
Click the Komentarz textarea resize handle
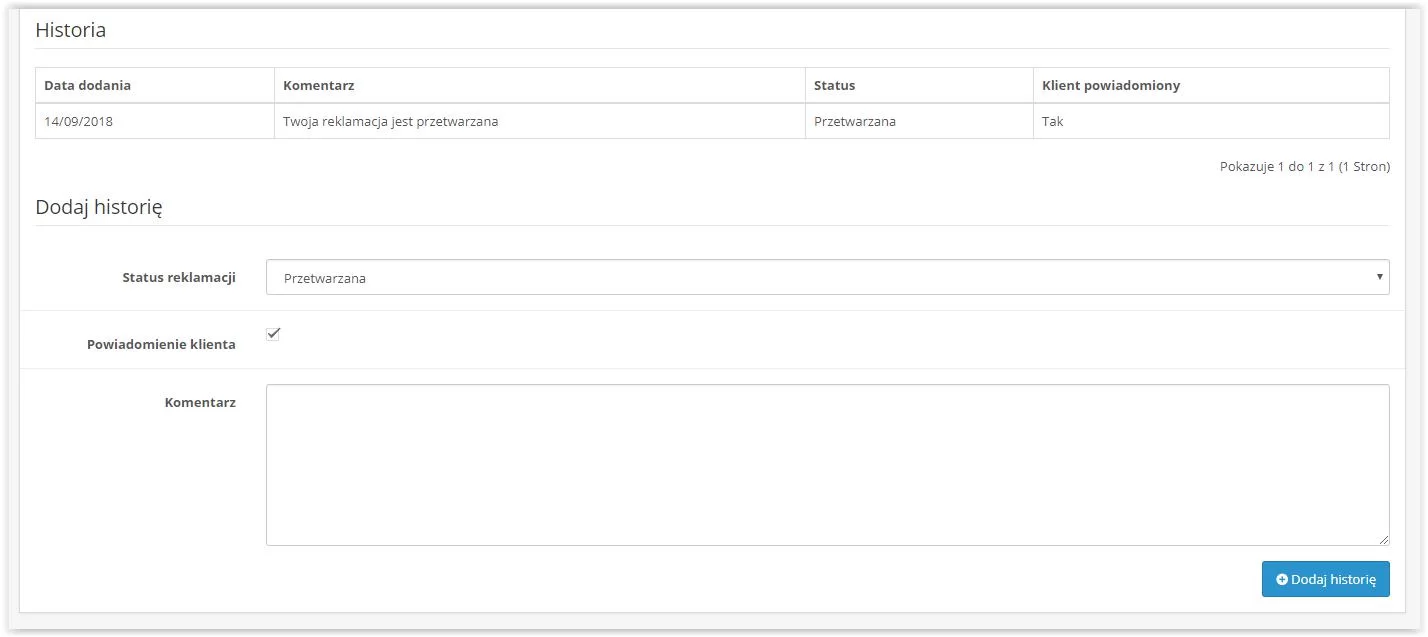tap(1383, 539)
